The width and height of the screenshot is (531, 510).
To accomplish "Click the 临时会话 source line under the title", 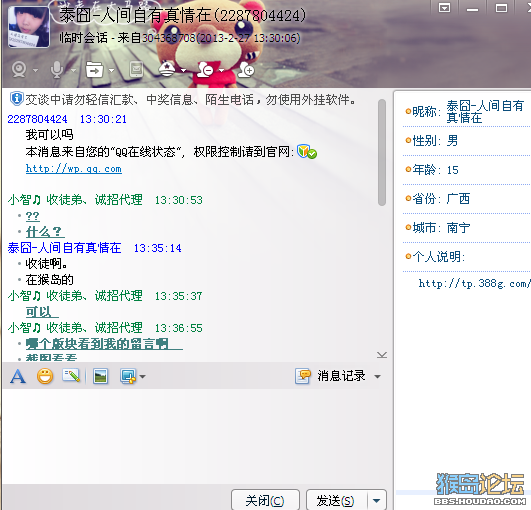I will point(180,38).
